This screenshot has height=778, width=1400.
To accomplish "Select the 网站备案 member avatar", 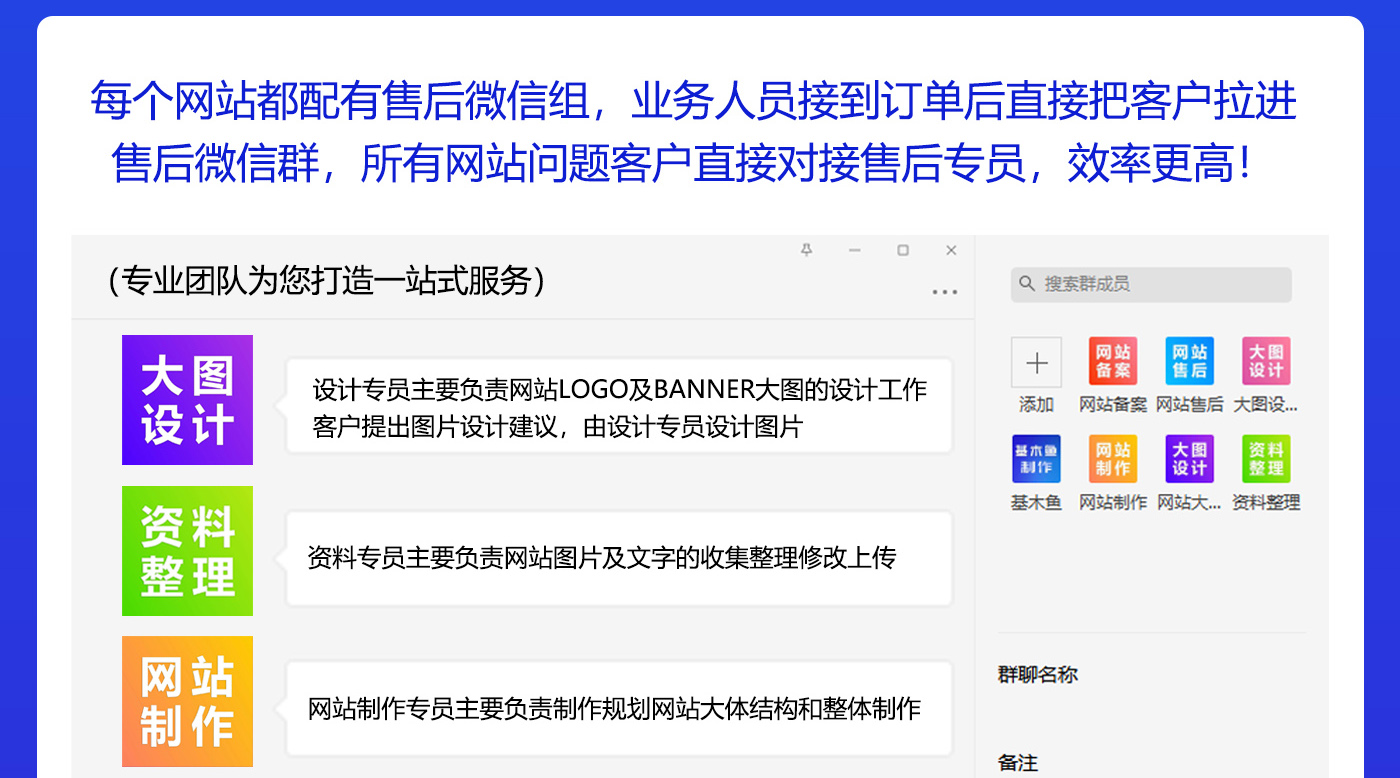I will [1112, 361].
